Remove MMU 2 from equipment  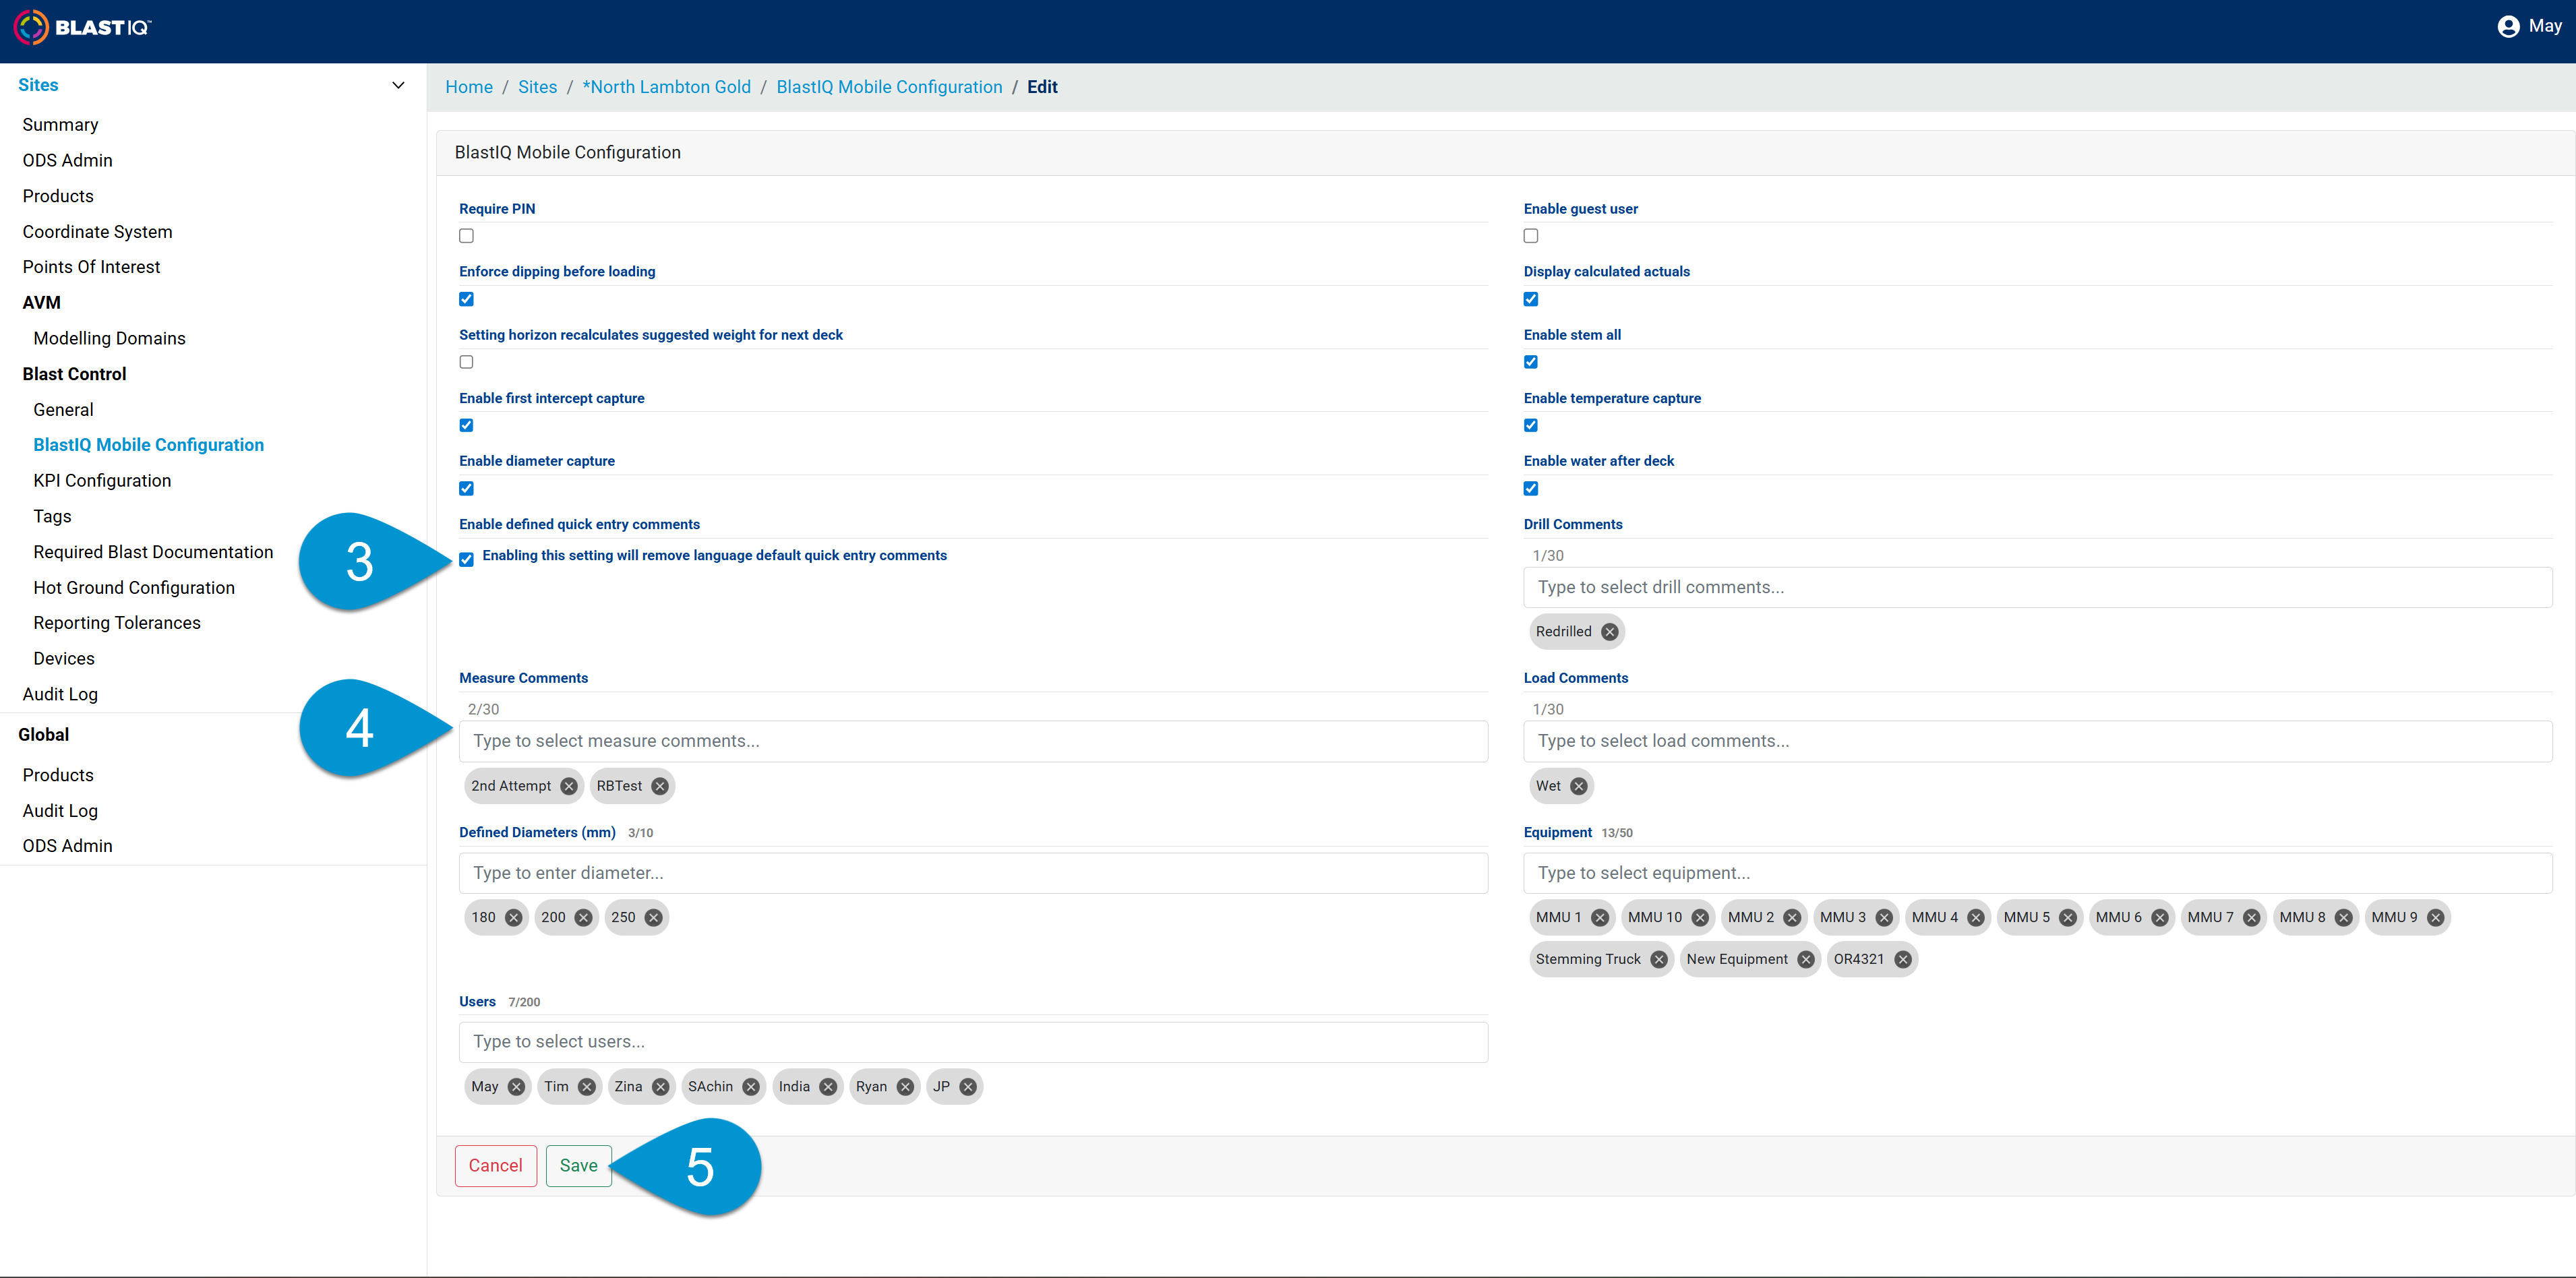pos(1792,918)
